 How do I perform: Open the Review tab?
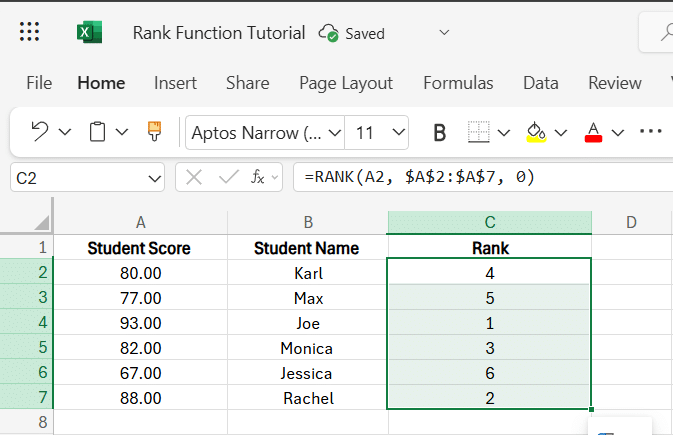click(615, 83)
